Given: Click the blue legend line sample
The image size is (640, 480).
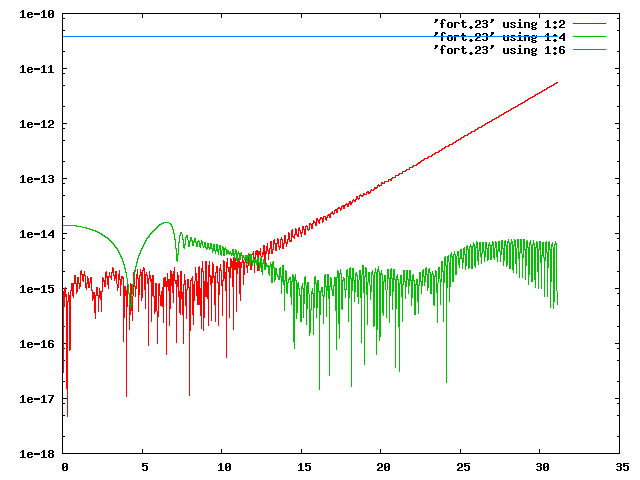Looking at the screenshot, I should pos(589,50).
